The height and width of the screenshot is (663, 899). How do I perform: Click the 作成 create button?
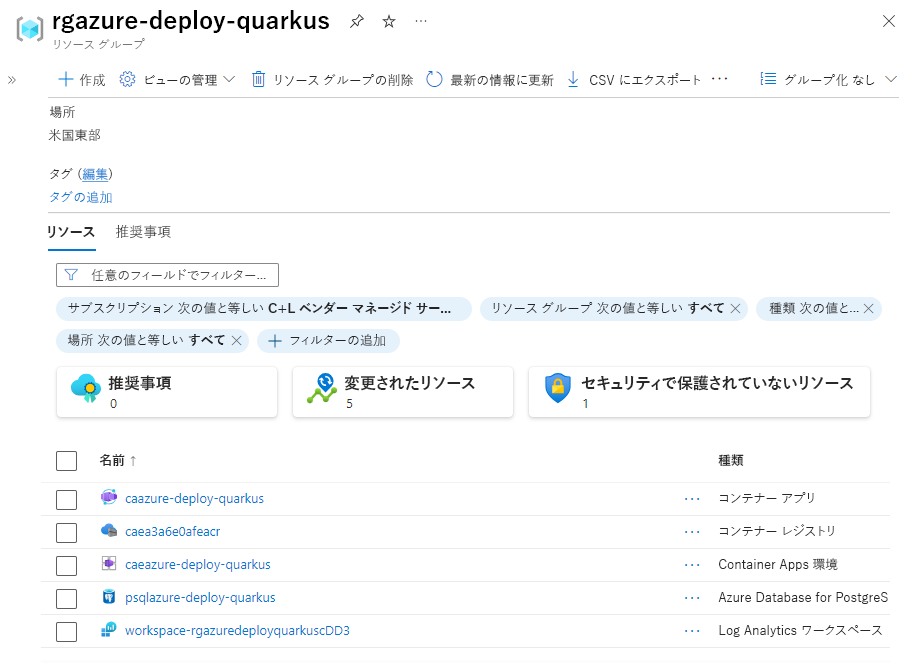82,80
